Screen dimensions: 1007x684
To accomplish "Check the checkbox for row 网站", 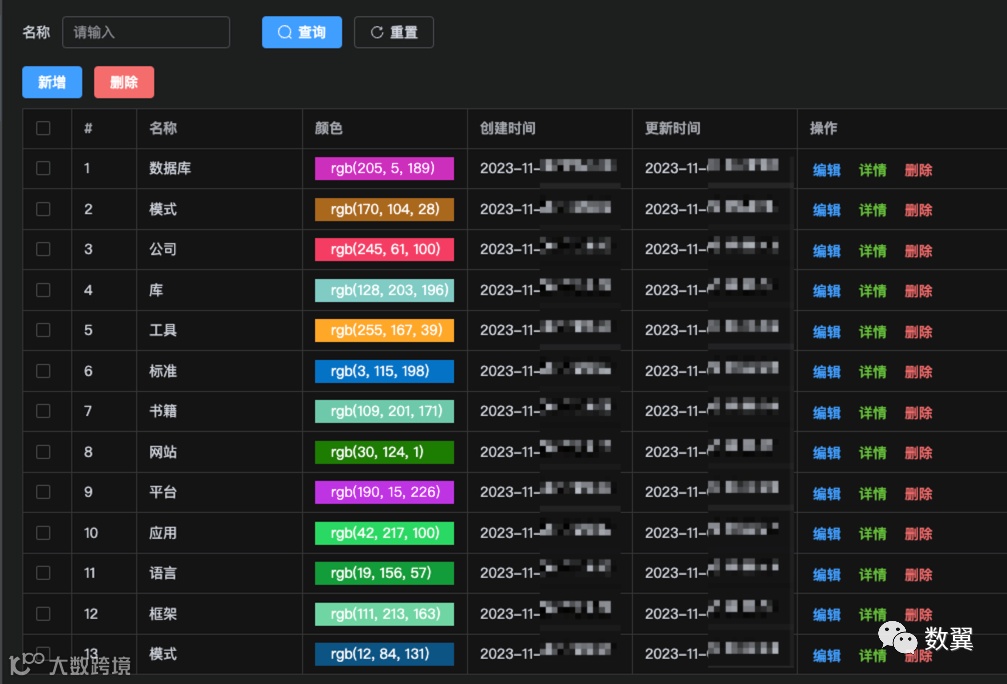I will coord(43,452).
